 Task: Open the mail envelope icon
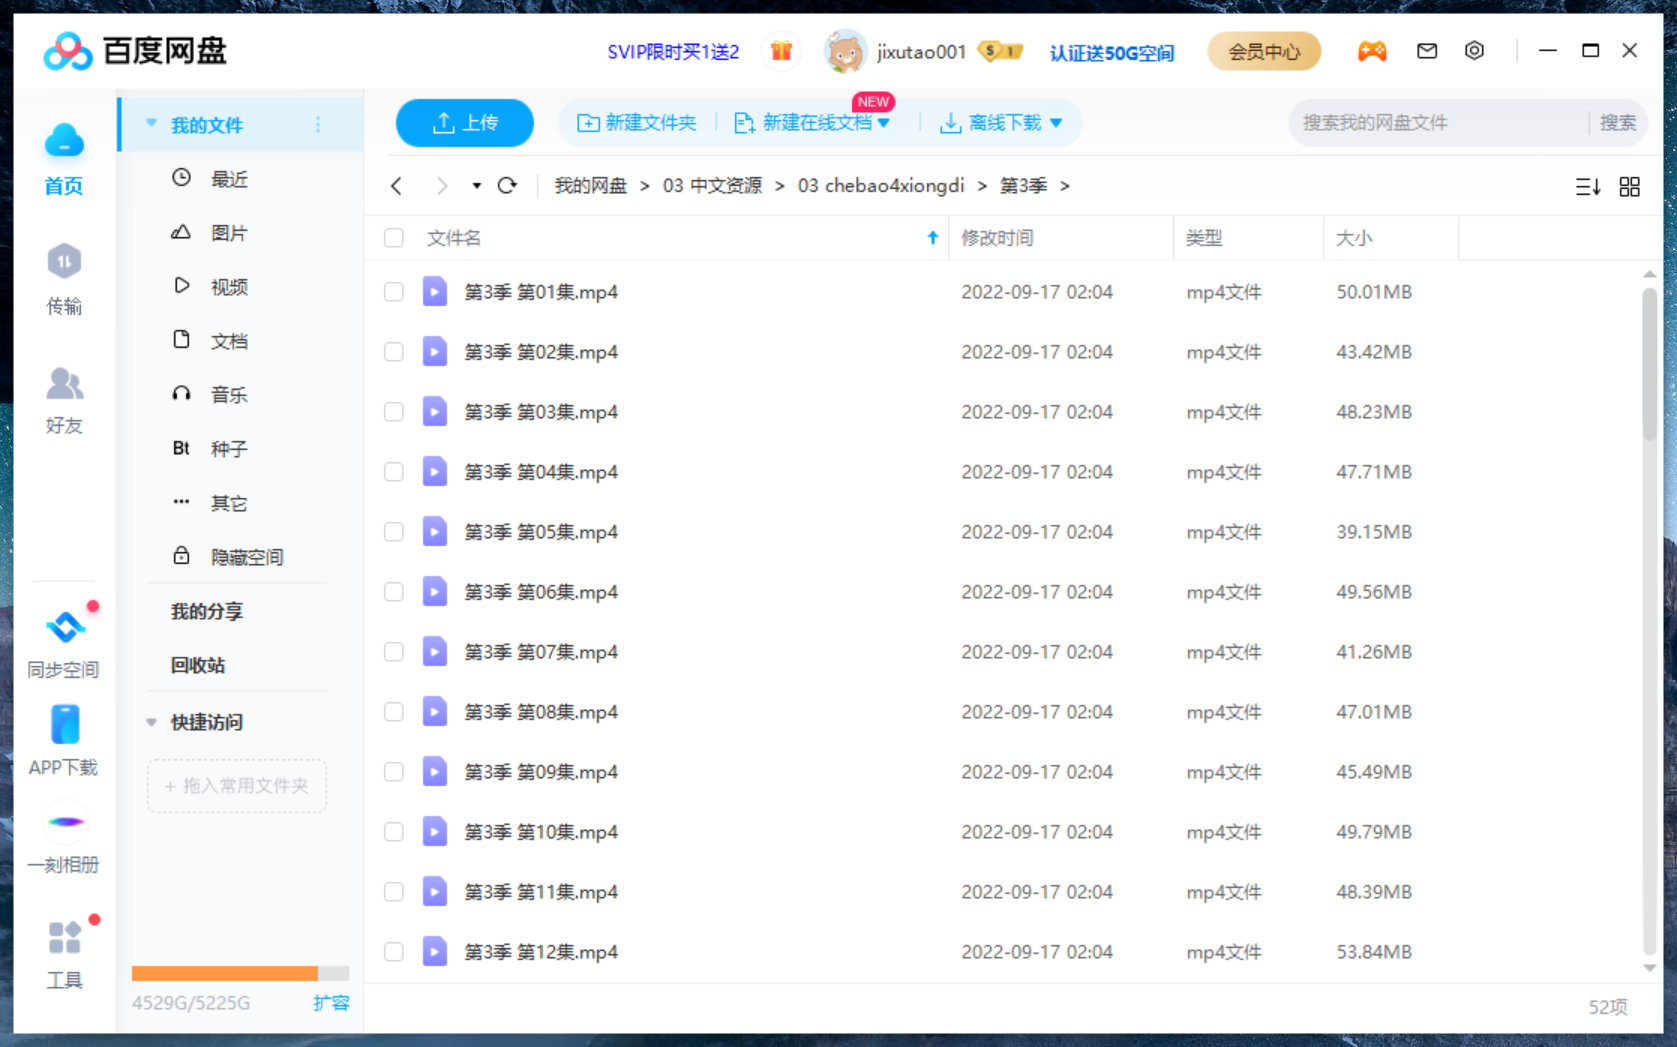(x=1427, y=51)
